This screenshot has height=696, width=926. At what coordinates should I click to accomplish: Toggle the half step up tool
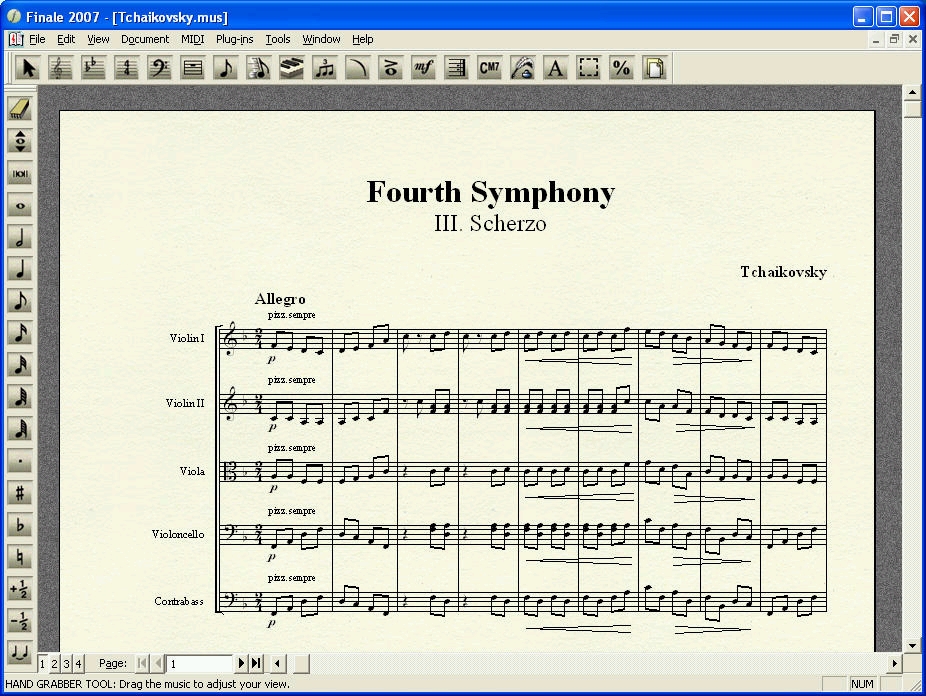click(20, 589)
